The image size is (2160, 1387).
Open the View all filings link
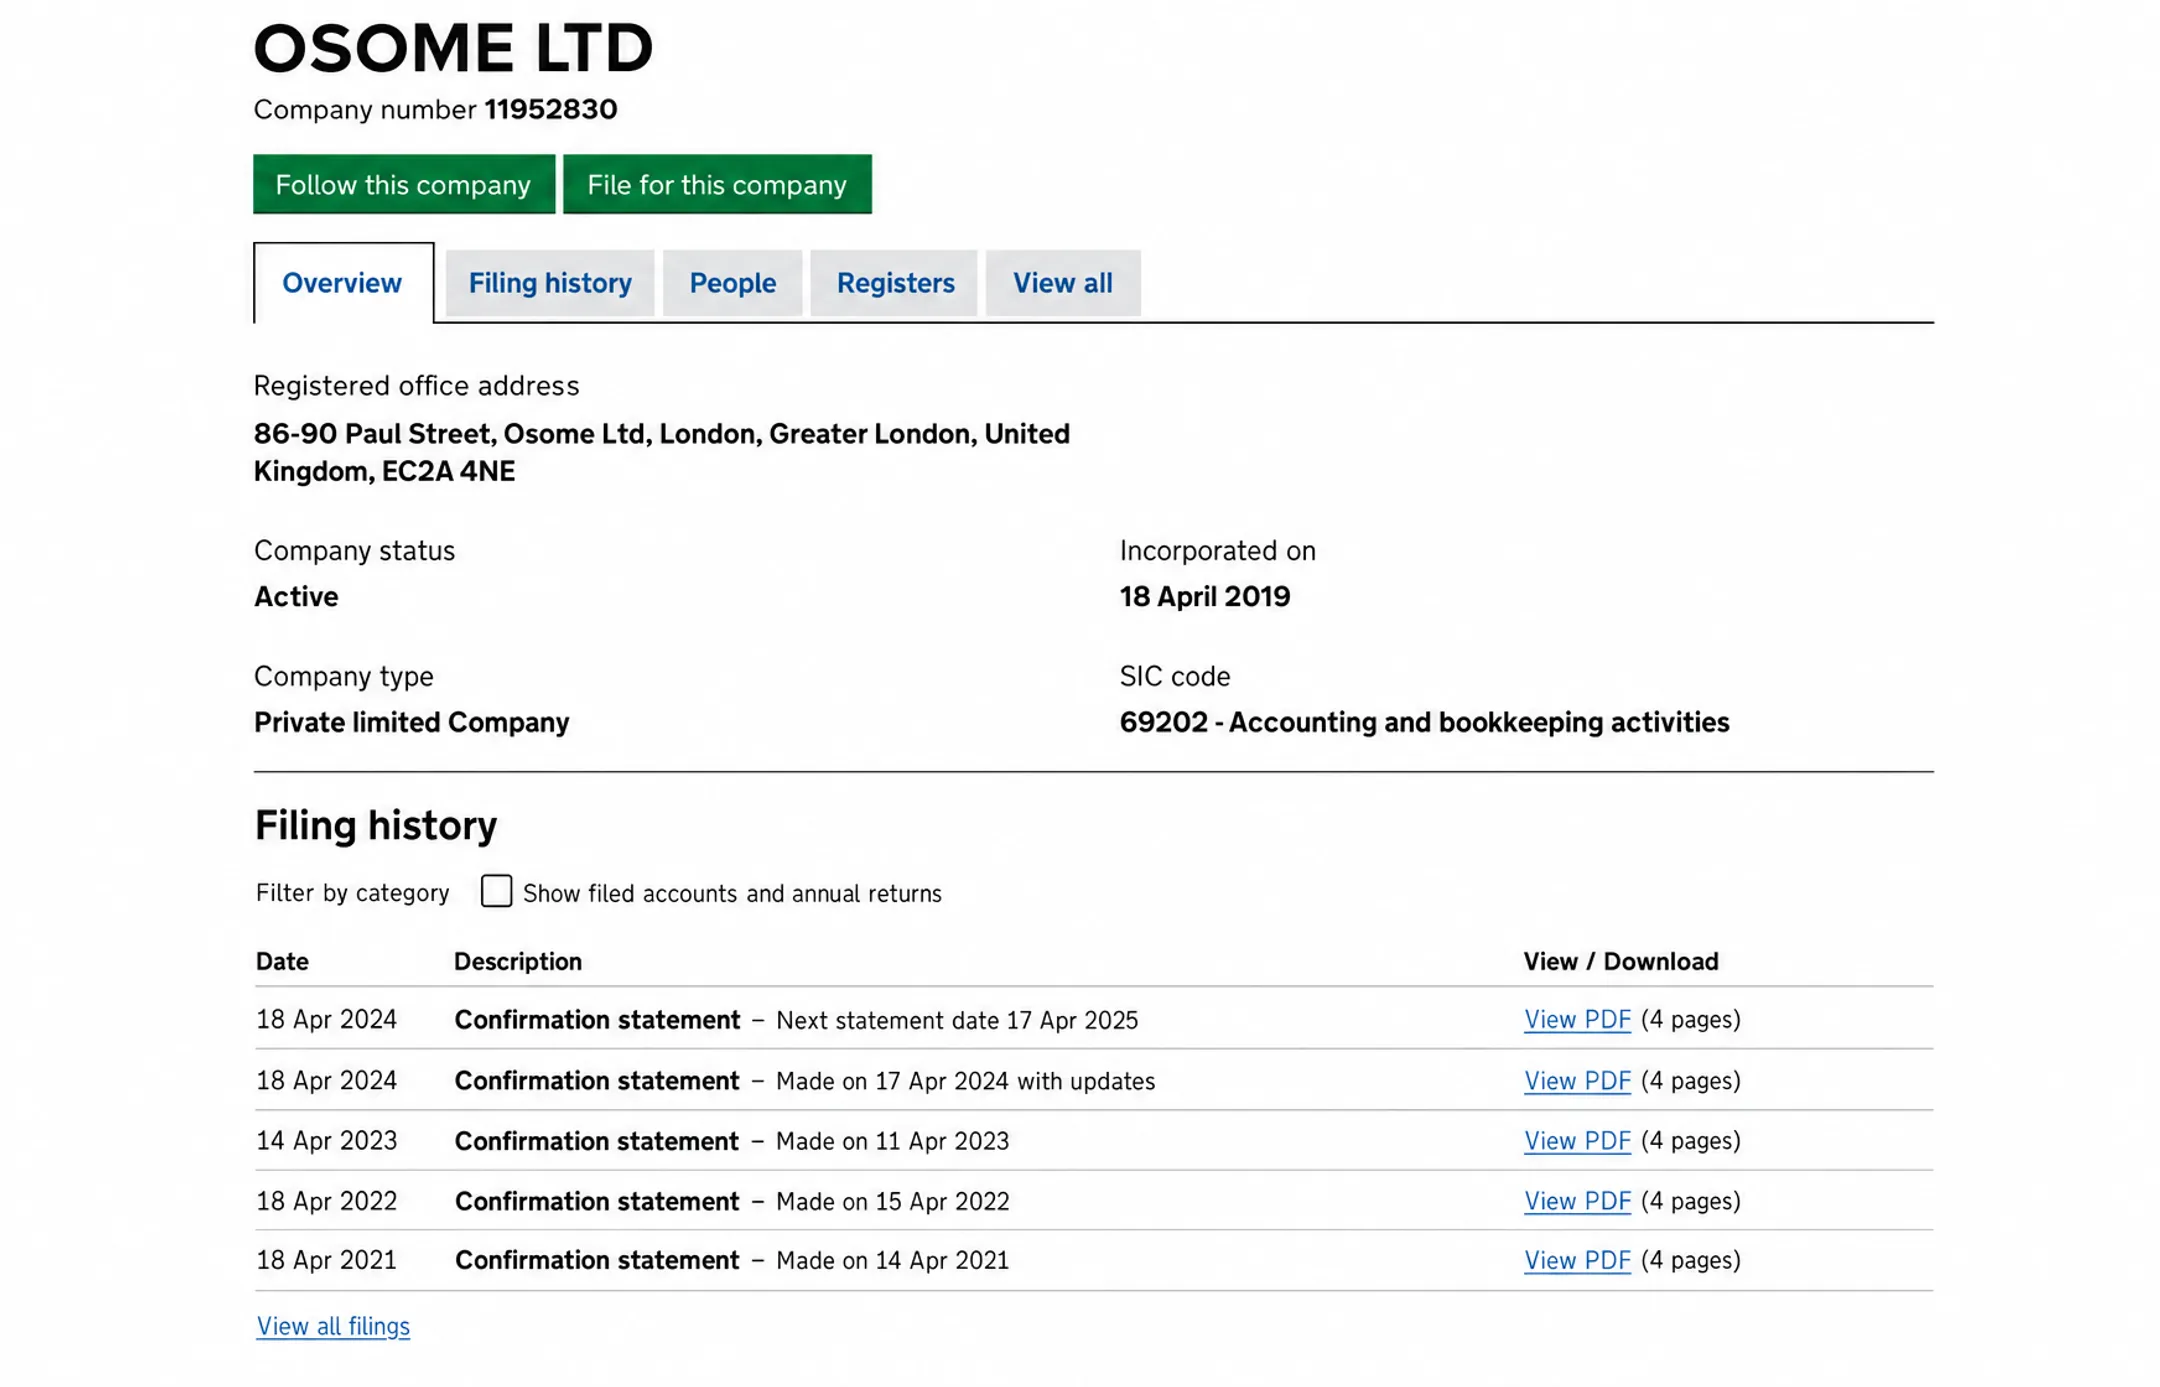[x=333, y=1326]
